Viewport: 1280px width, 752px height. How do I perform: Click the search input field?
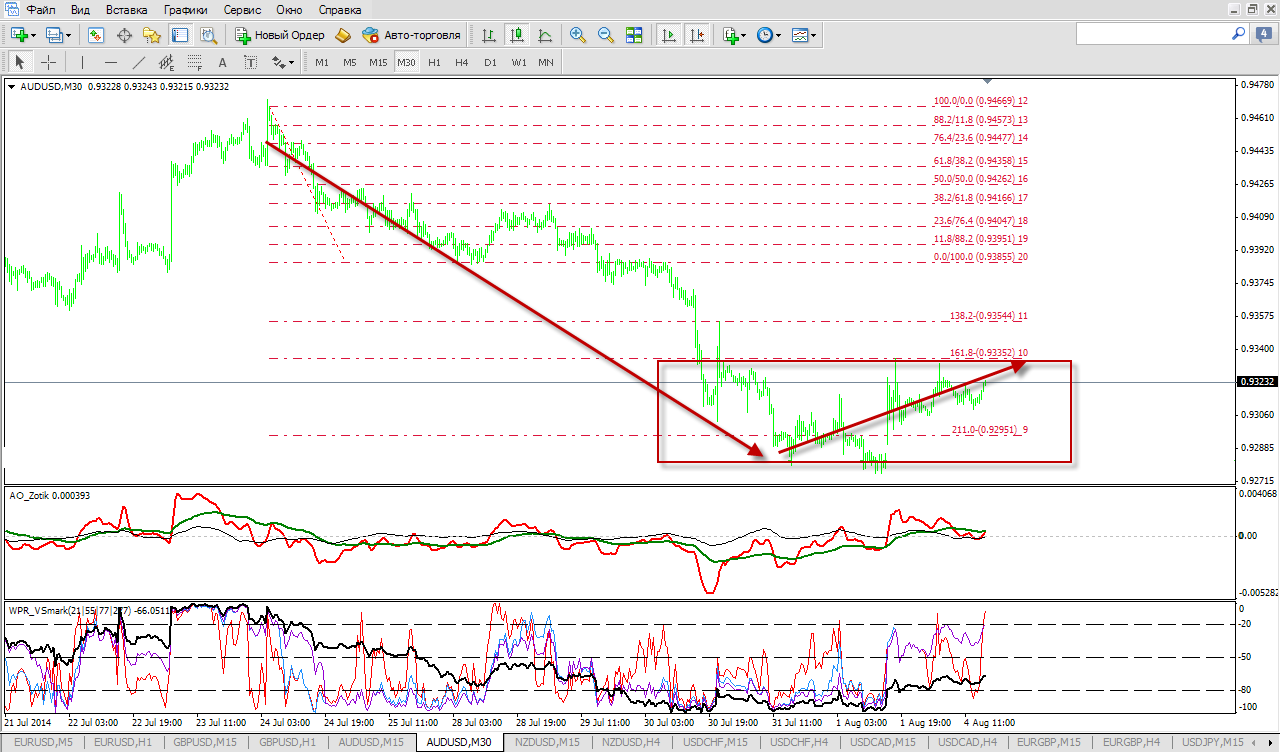click(x=1150, y=34)
